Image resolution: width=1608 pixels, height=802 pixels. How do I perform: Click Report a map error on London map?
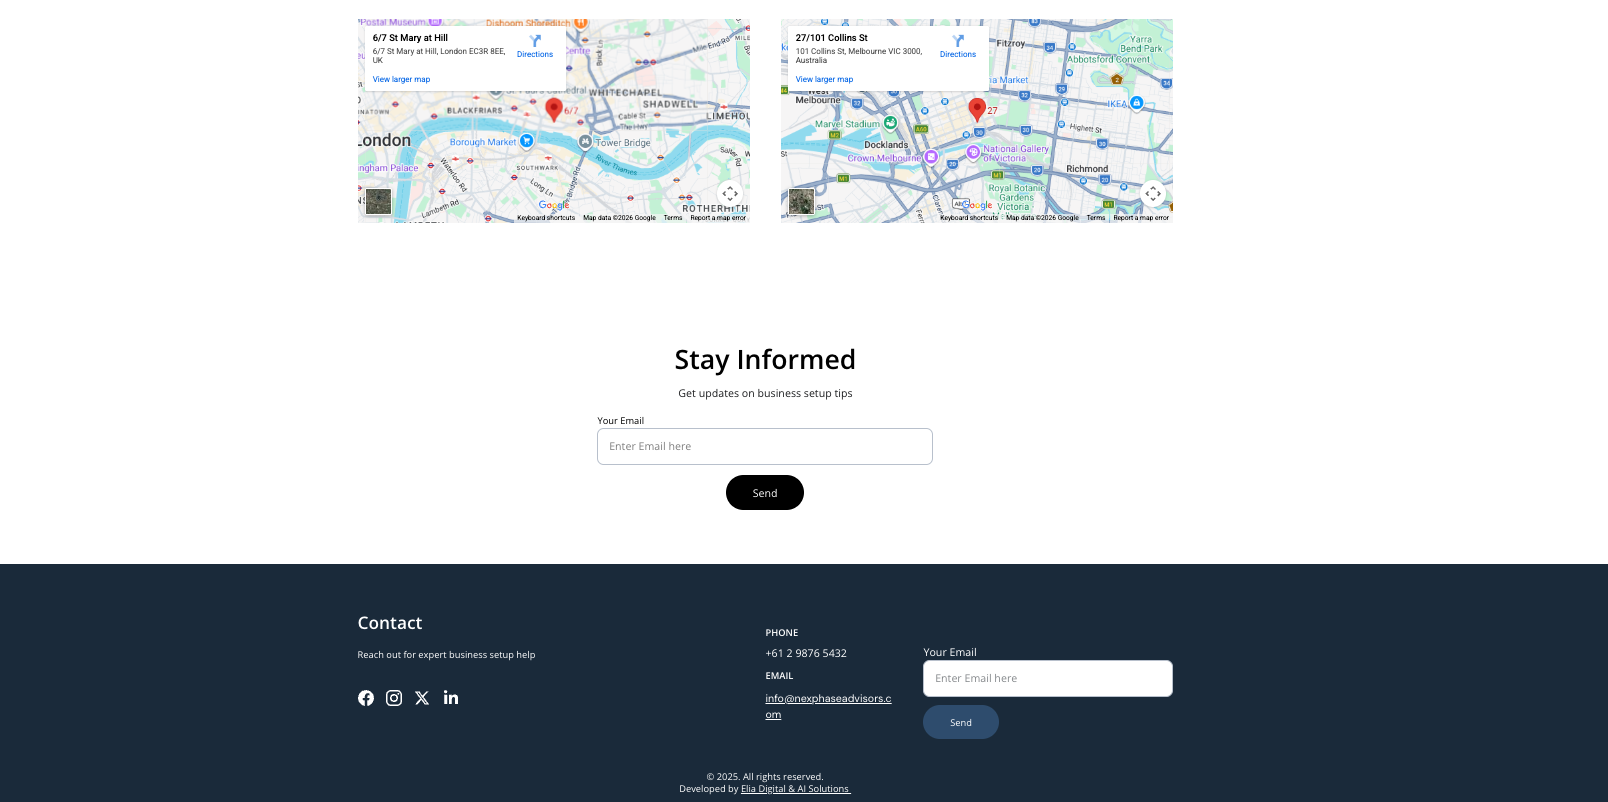(718, 218)
